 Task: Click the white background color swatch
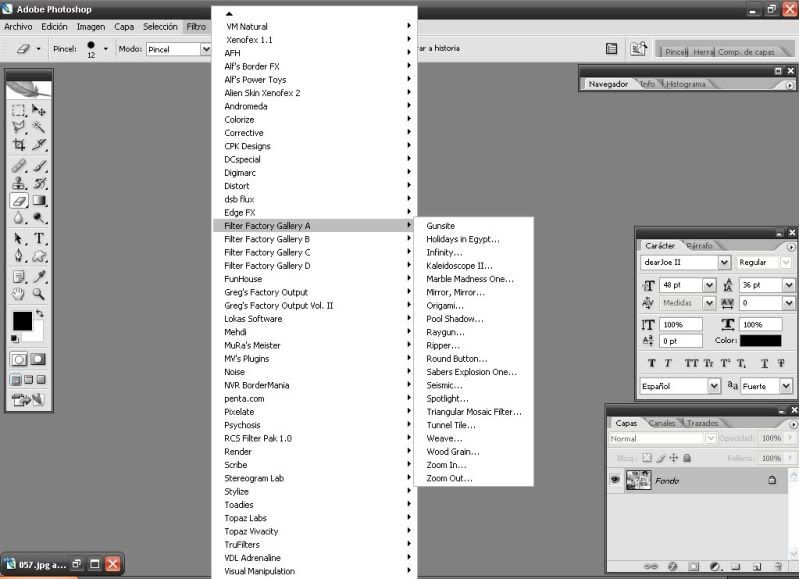37,334
